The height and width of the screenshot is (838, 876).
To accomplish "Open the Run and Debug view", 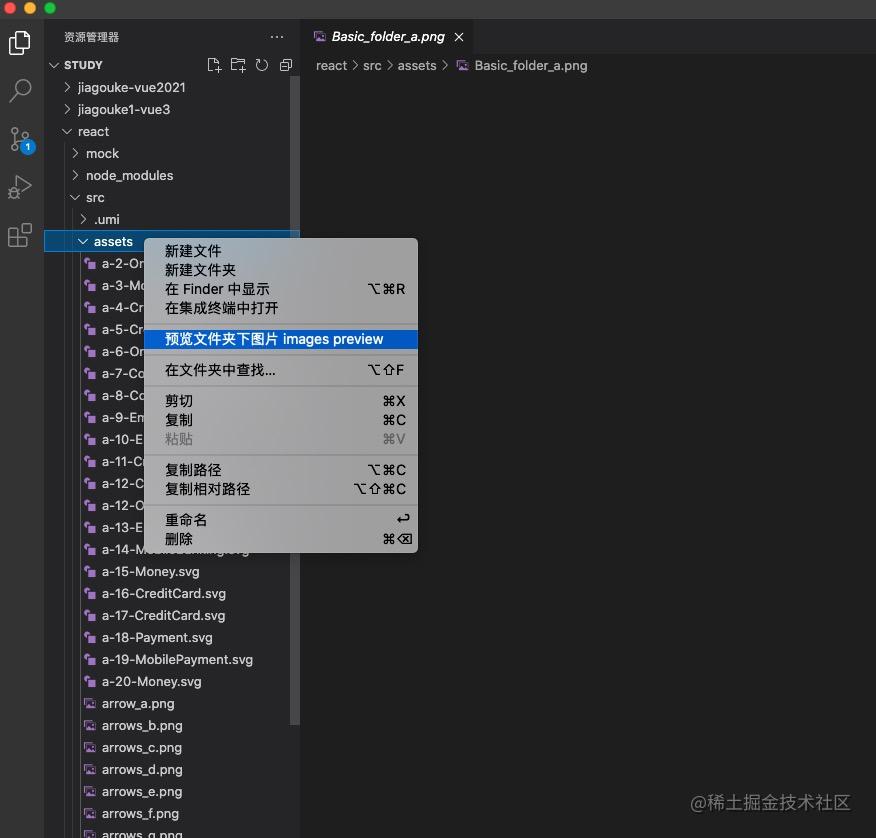I will (20, 187).
